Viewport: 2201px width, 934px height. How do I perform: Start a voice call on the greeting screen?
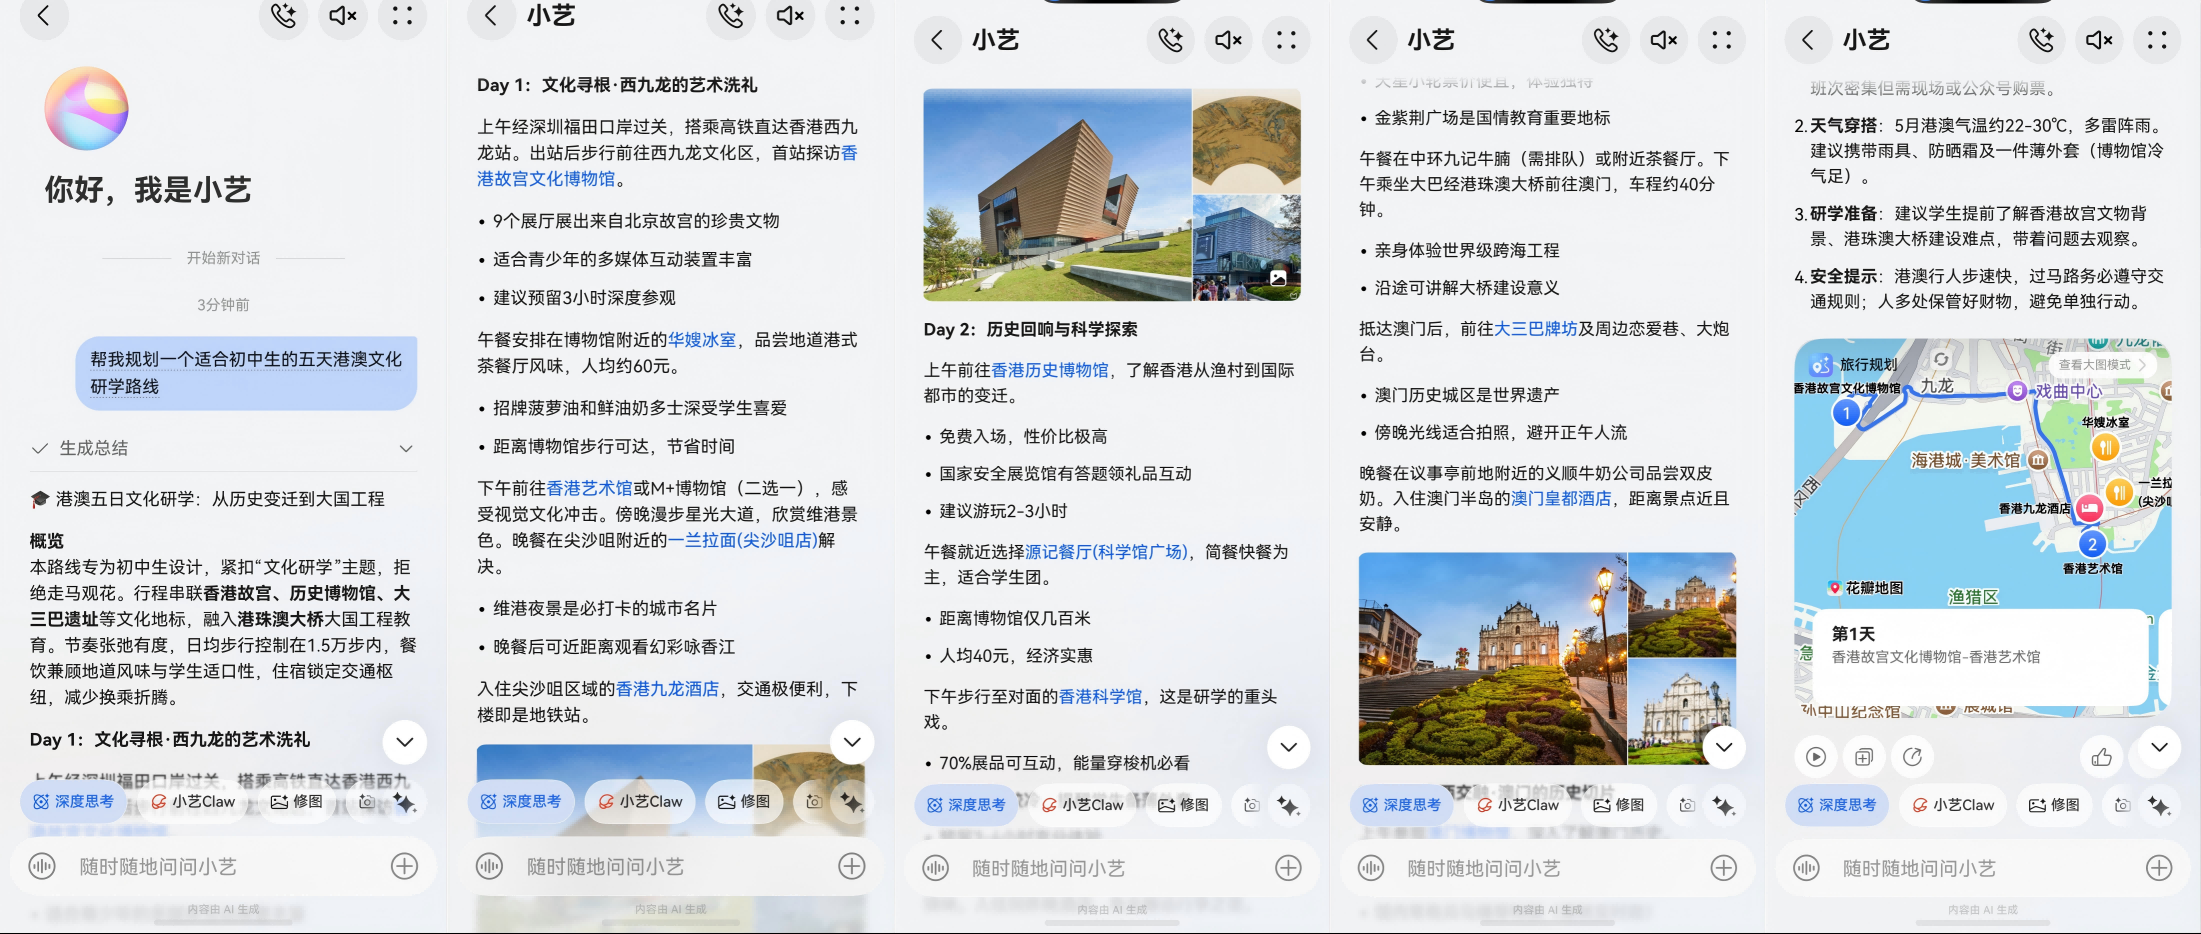pyautogui.click(x=284, y=15)
